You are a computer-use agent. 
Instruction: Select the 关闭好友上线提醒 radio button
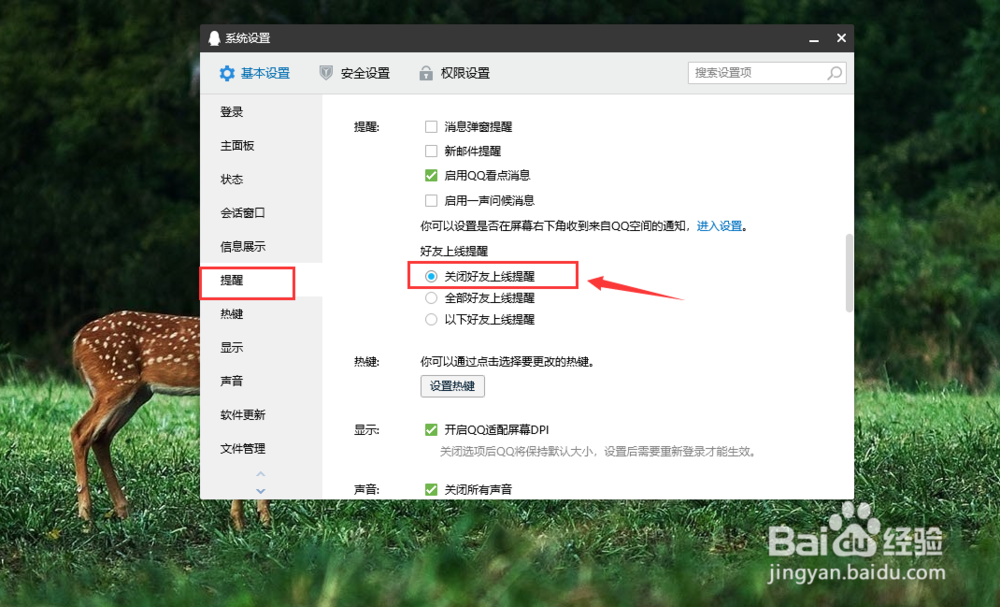[431, 277]
